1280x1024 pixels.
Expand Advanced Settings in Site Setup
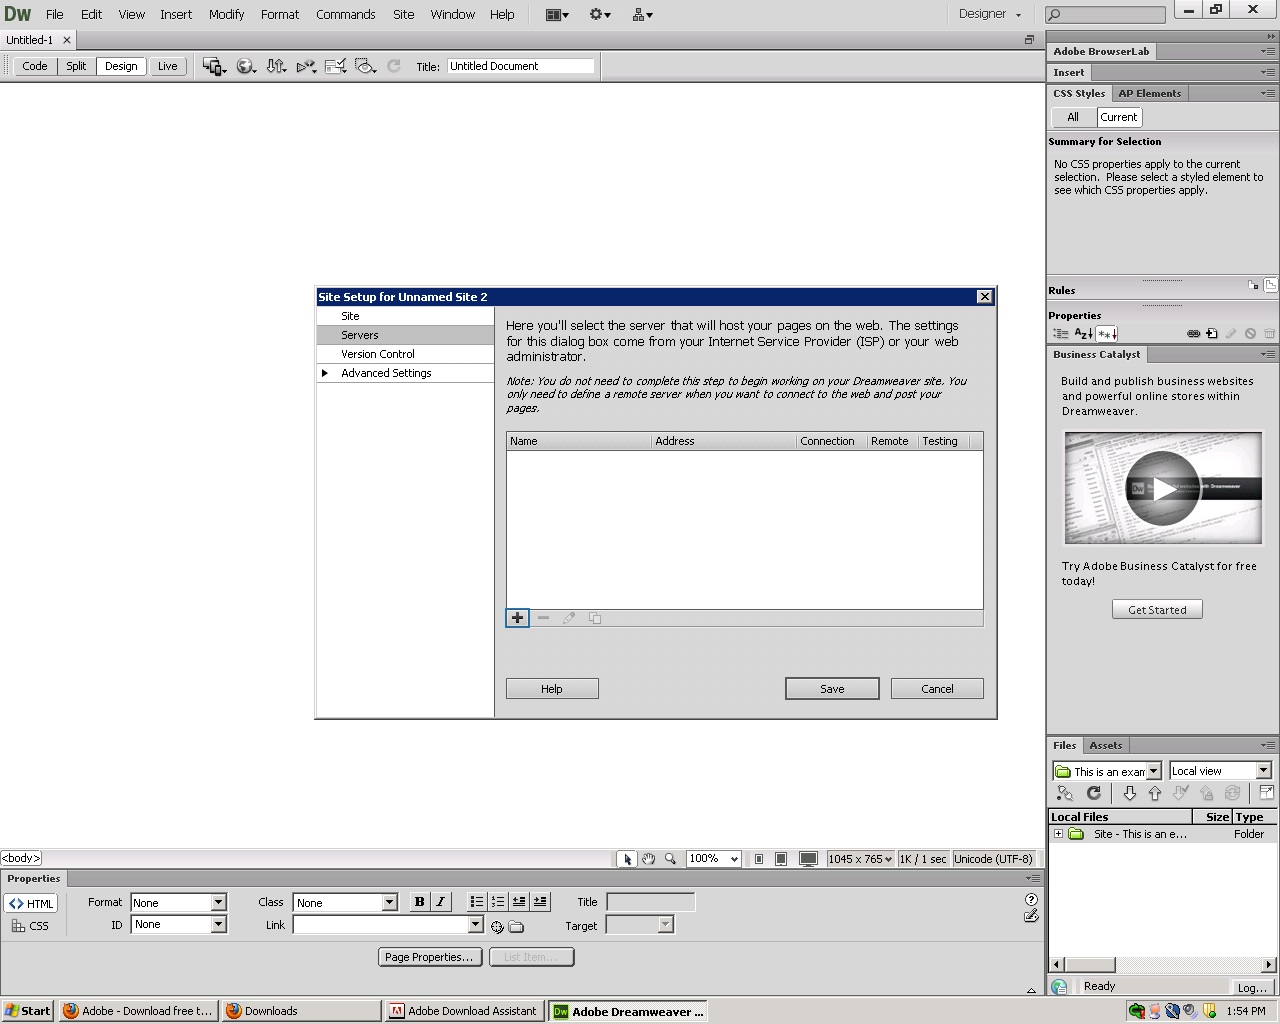(324, 373)
